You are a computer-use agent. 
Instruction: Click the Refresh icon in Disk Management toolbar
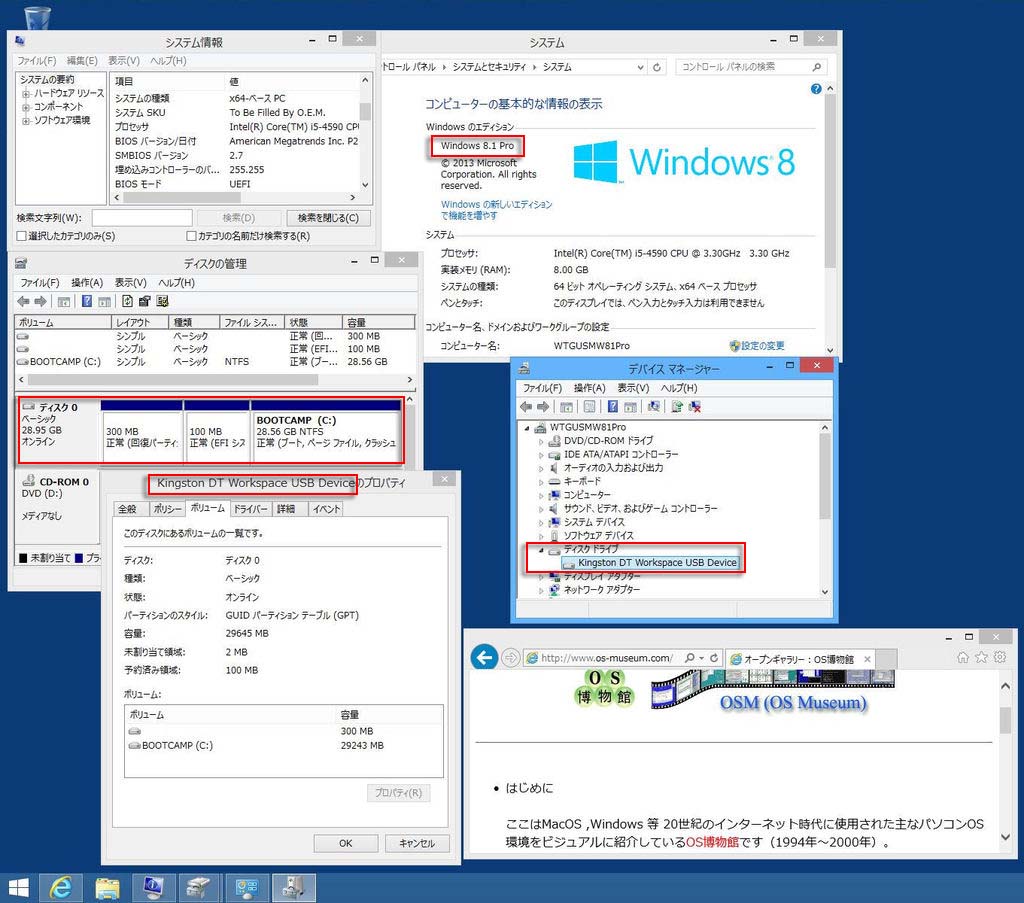(127, 301)
